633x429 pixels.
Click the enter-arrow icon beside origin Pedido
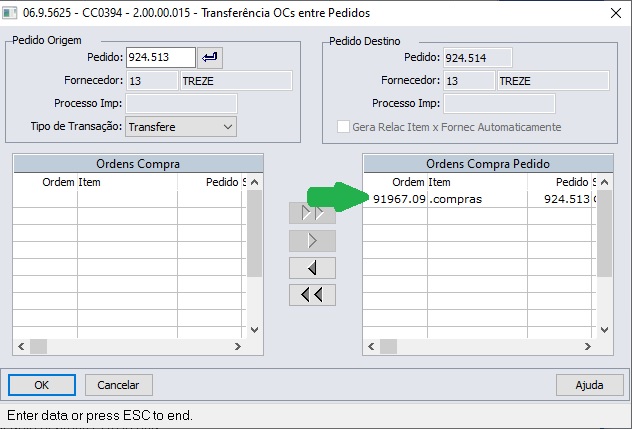[x=210, y=58]
